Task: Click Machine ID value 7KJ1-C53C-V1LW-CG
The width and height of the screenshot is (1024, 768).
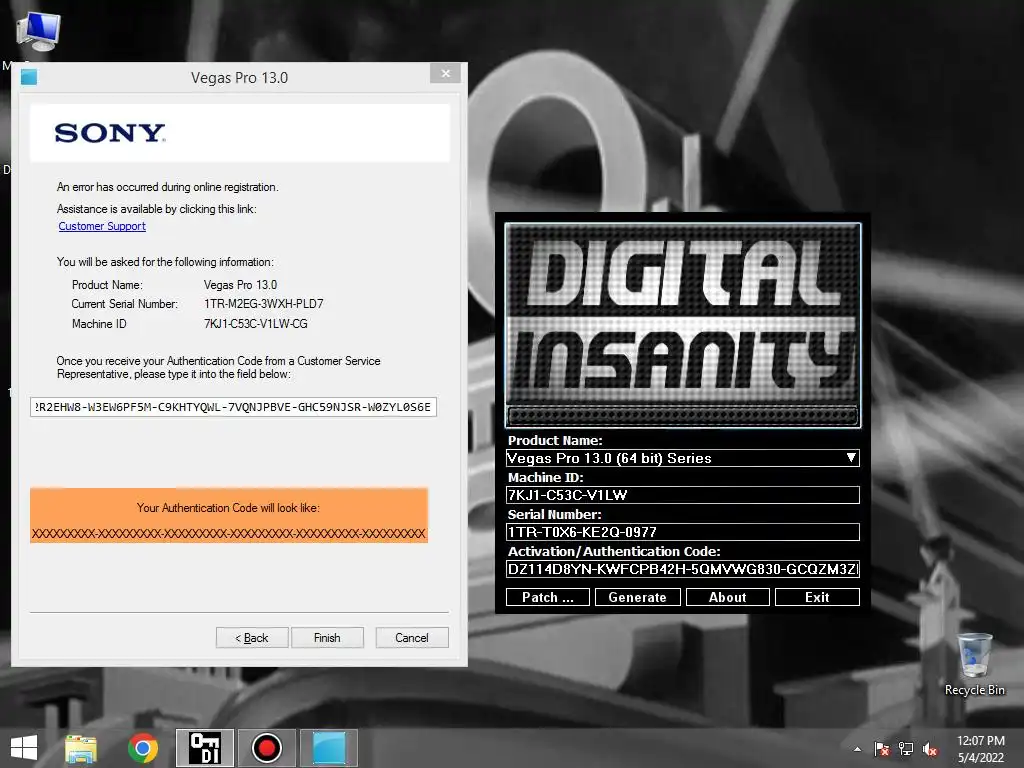Action: (255, 323)
